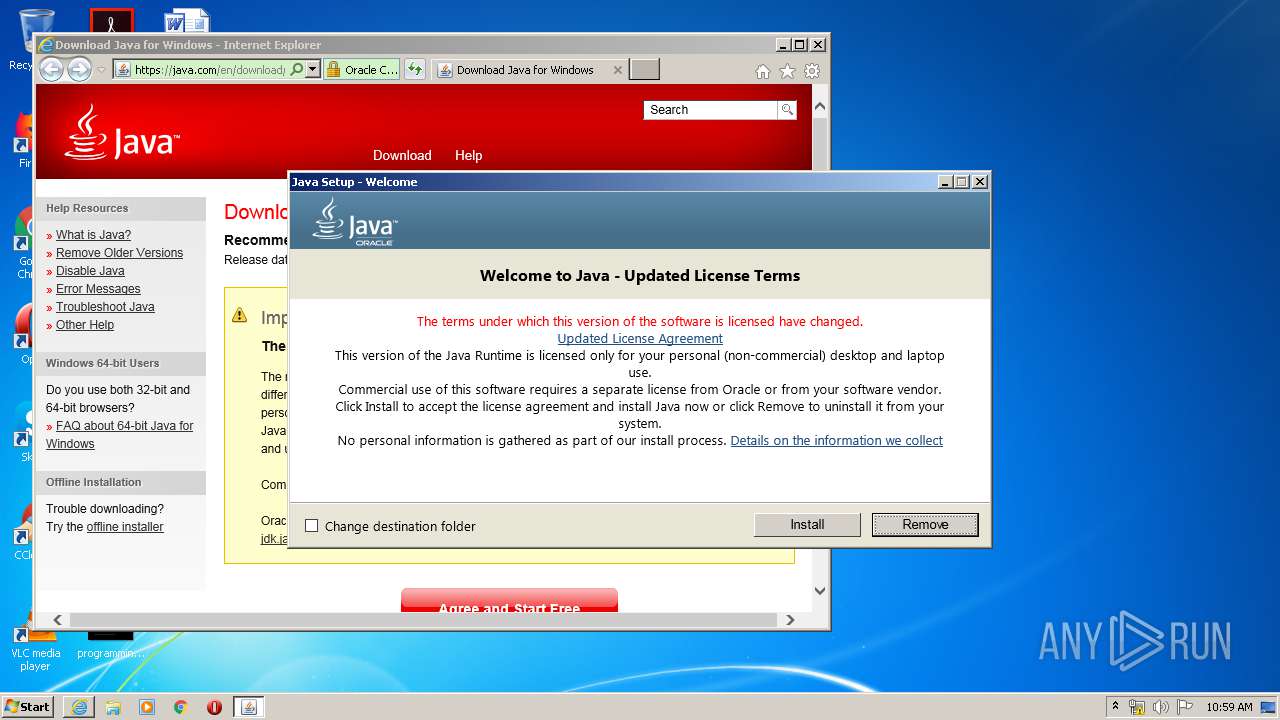Open the network tray icon
Screen dimensions: 1280x720
coord(1137,707)
